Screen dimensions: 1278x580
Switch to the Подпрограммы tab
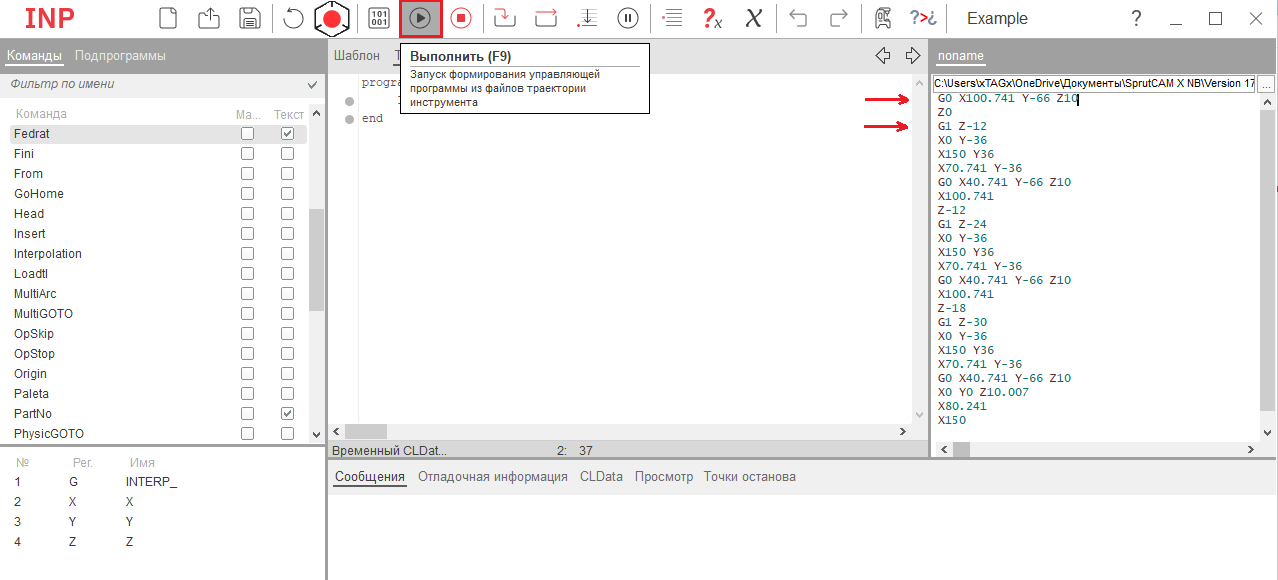point(120,56)
